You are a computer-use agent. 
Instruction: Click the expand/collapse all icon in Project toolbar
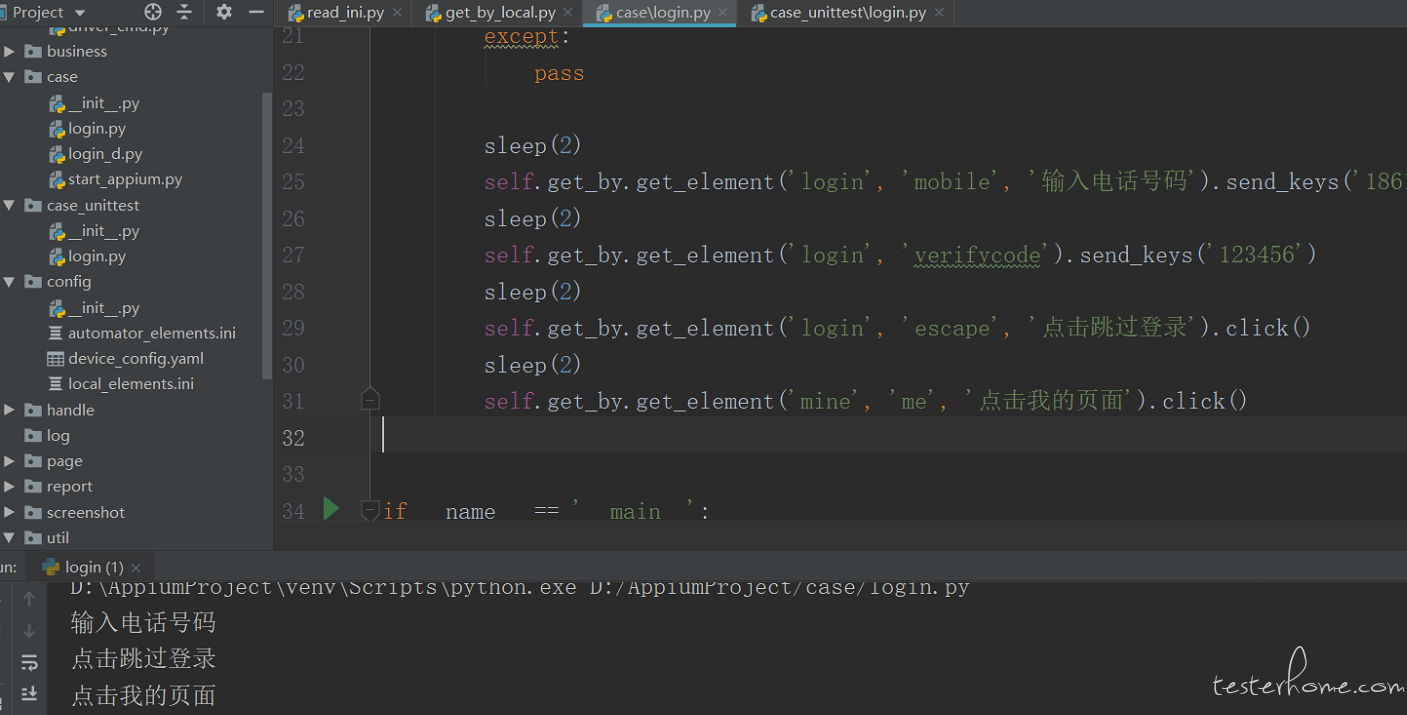click(x=184, y=12)
